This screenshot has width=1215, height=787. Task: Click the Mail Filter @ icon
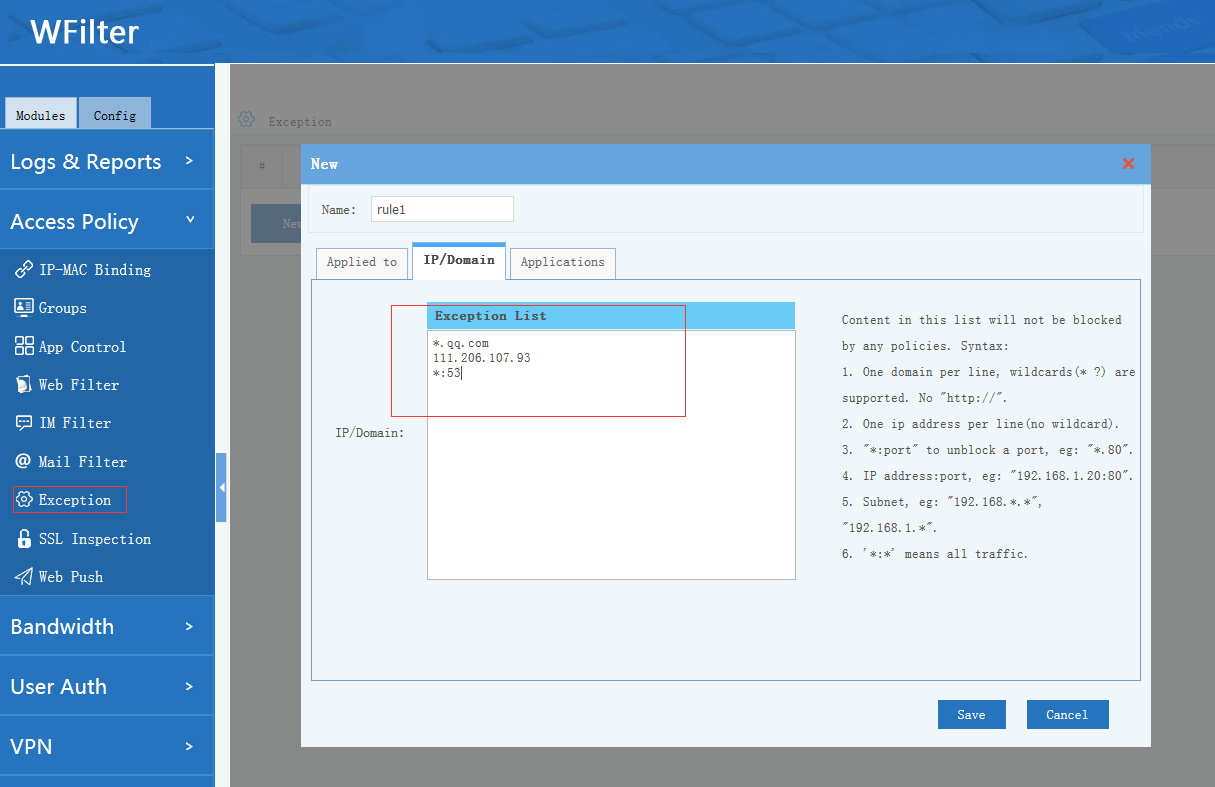pos(24,461)
